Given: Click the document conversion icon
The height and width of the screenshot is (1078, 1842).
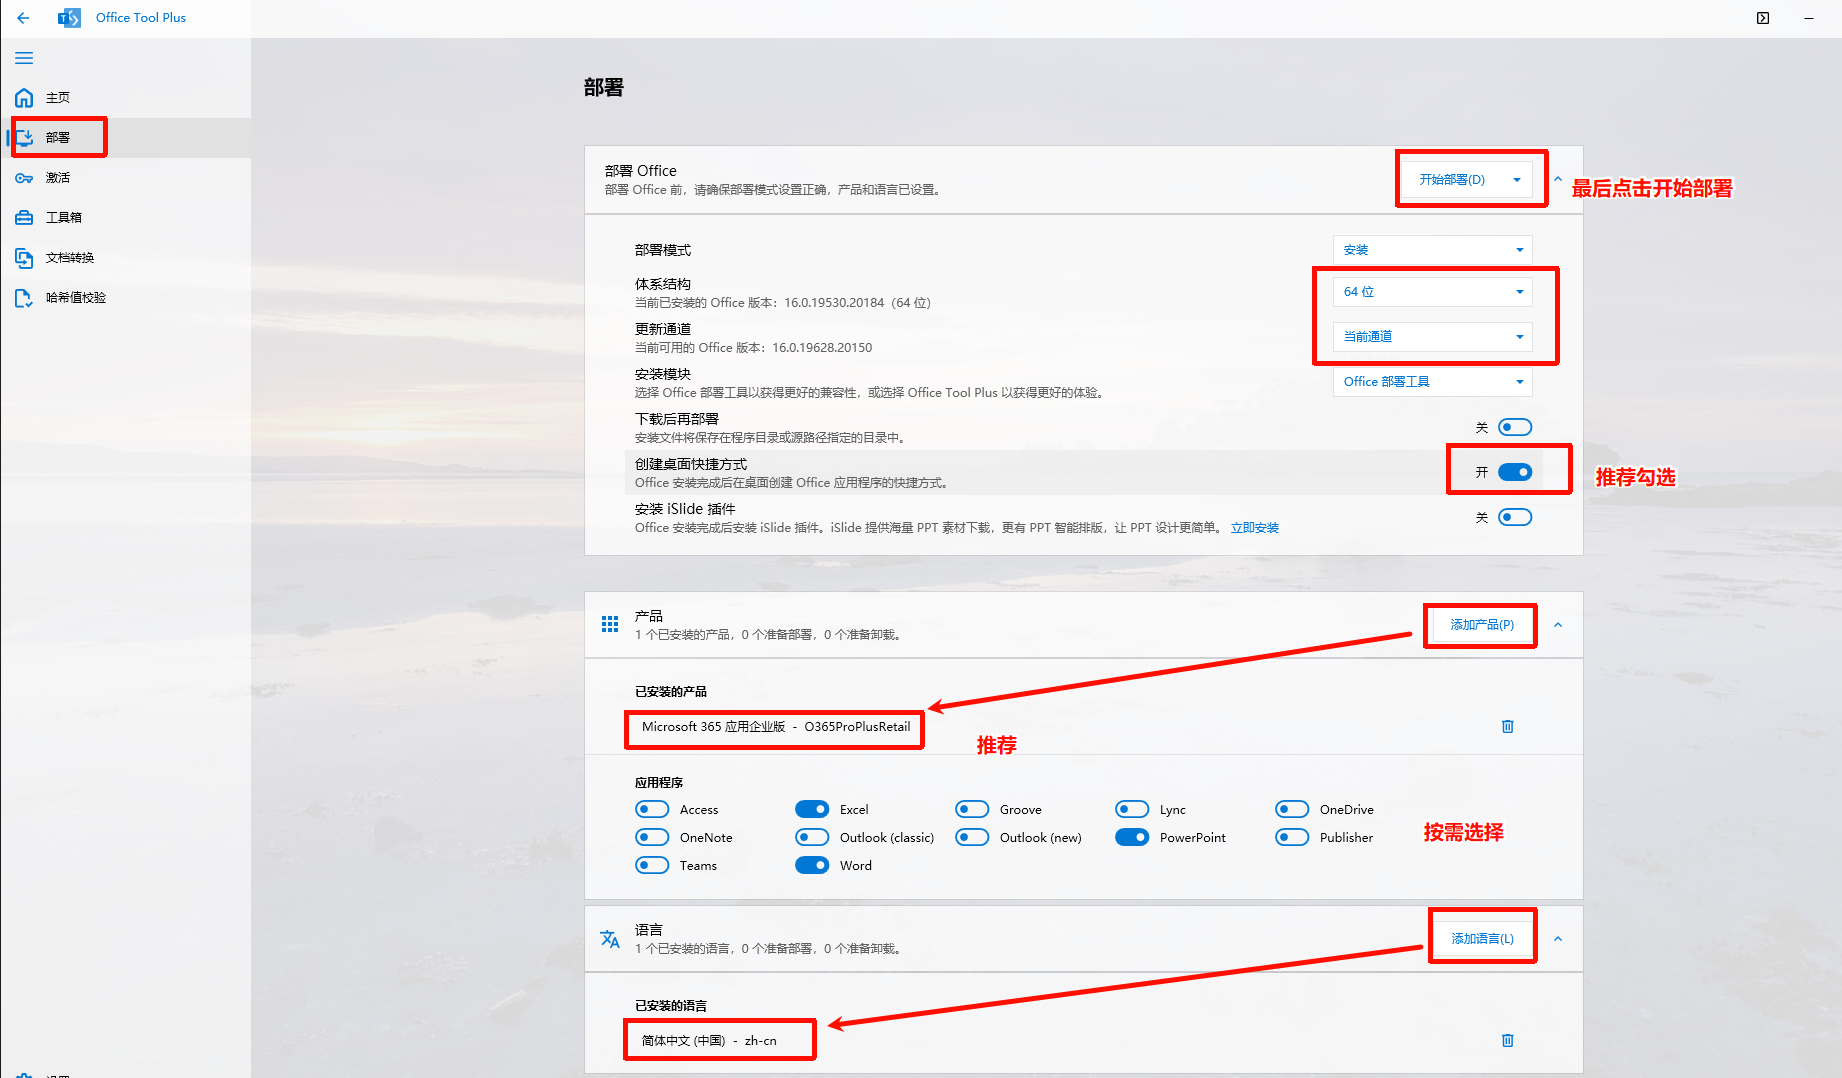Looking at the screenshot, I should (24, 258).
